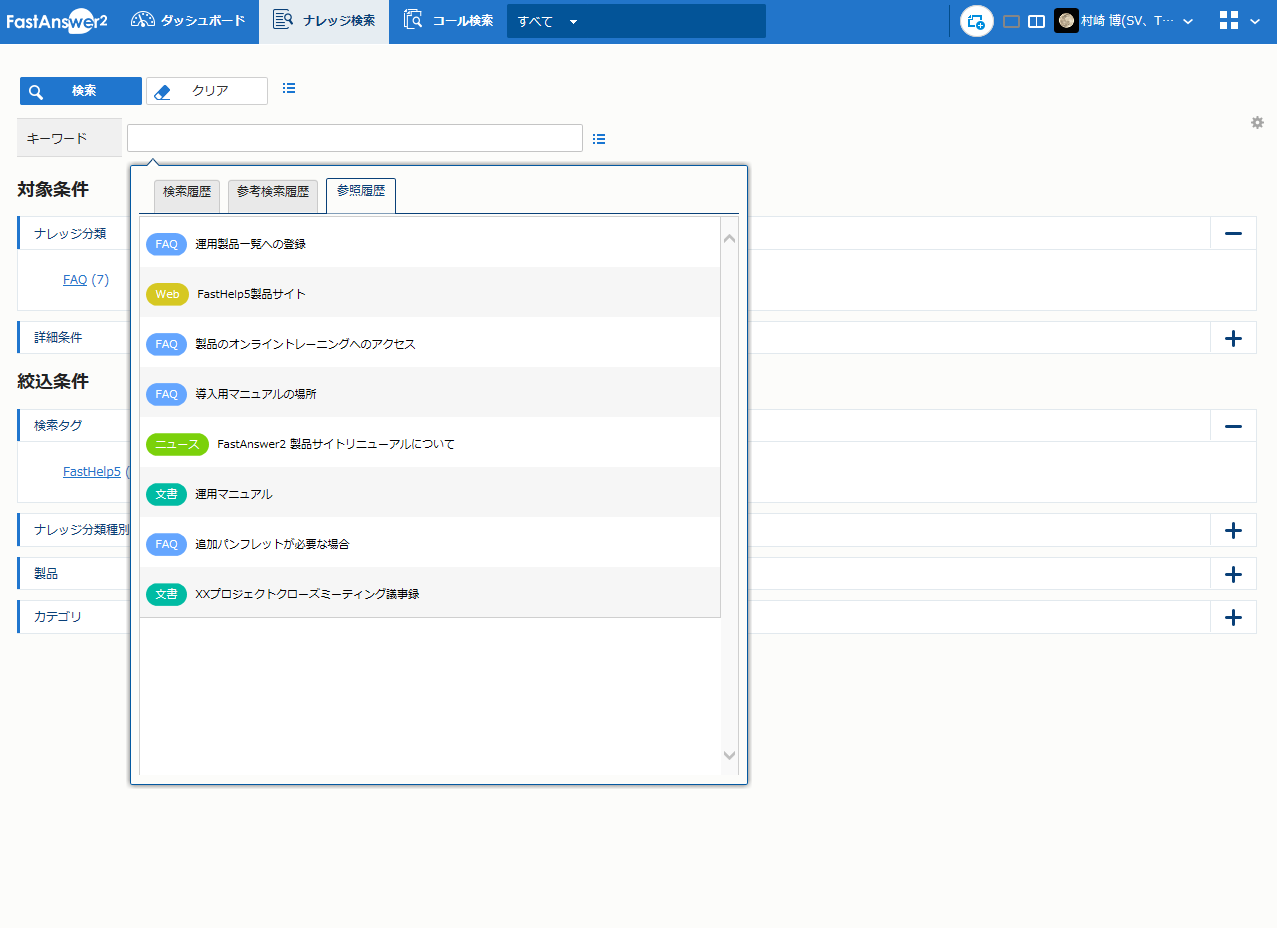This screenshot has width=1277, height=928.
Task: Click the user avatar for 村崎 博
Action: (1066, 21)
